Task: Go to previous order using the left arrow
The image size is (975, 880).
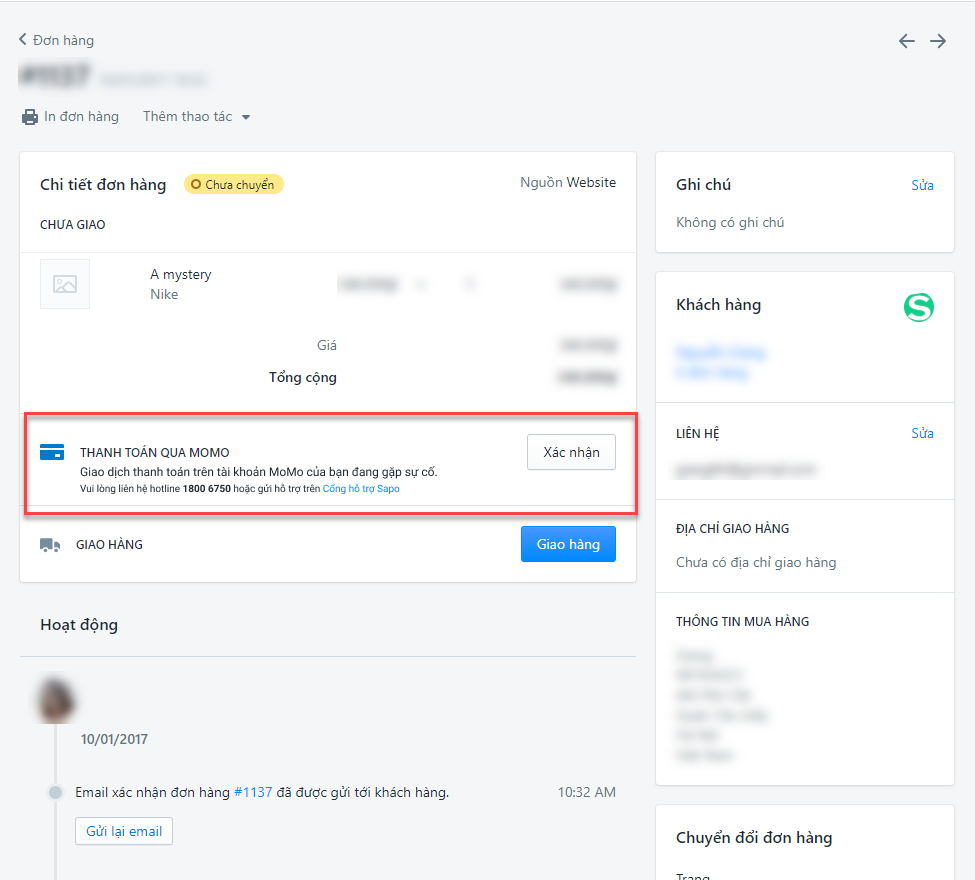Action: click(x=906, y=41)
